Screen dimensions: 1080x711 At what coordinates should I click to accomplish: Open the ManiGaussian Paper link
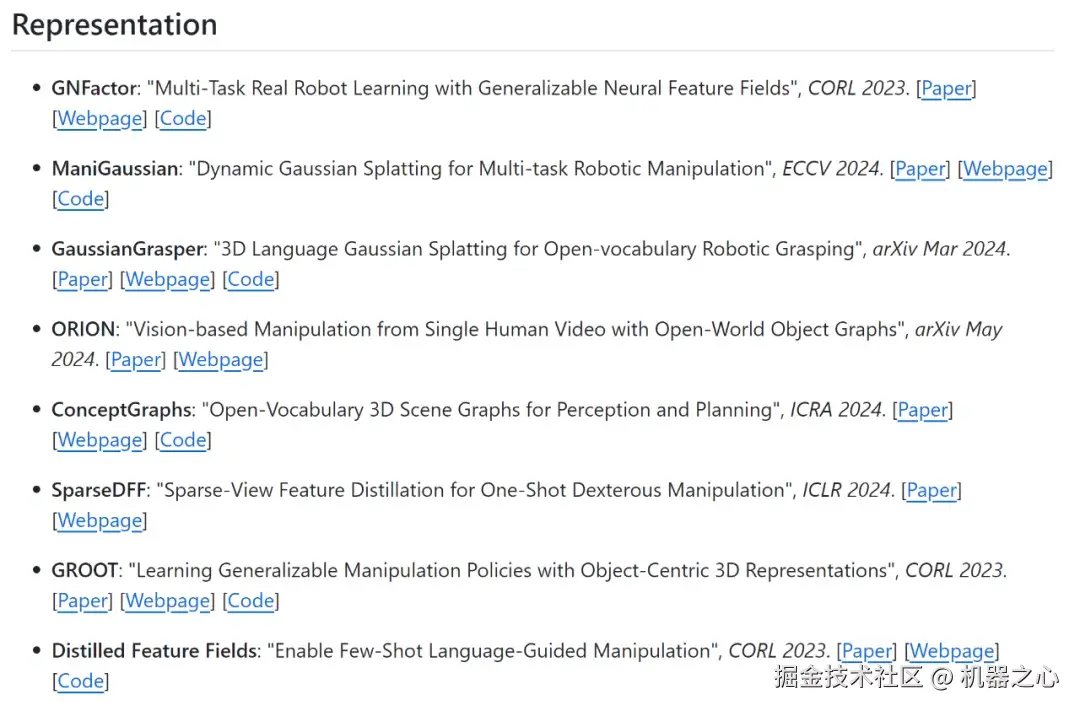[920, 169]
